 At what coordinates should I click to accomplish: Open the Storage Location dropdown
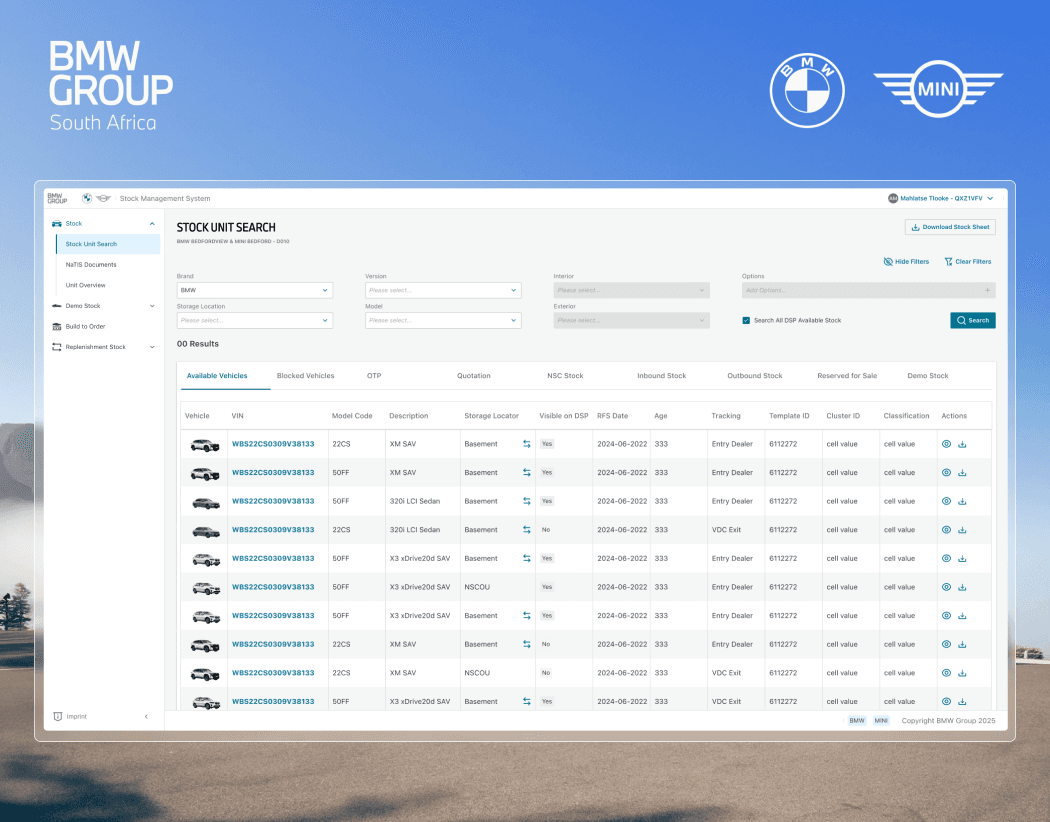[x=254, y=321]
